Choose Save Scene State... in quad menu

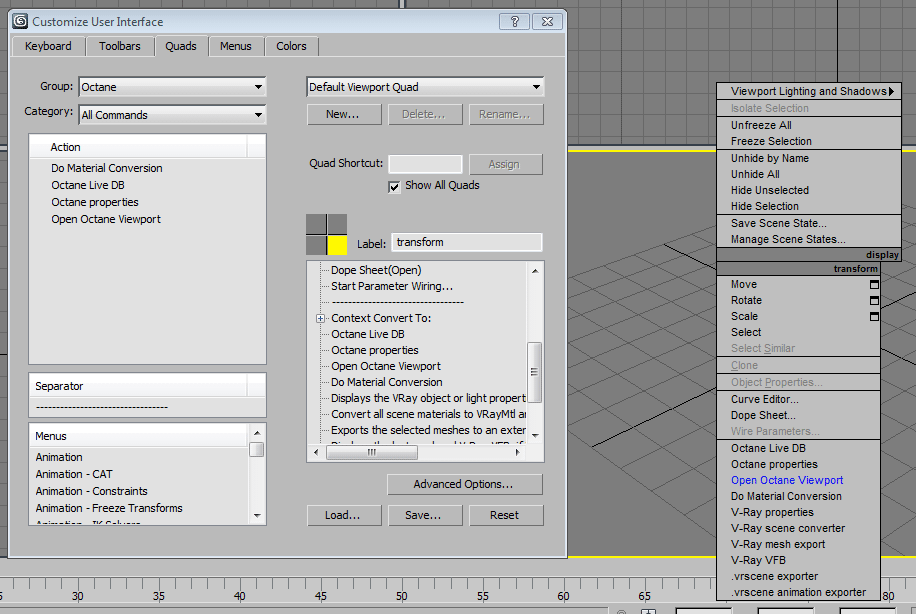pos(779,223)
